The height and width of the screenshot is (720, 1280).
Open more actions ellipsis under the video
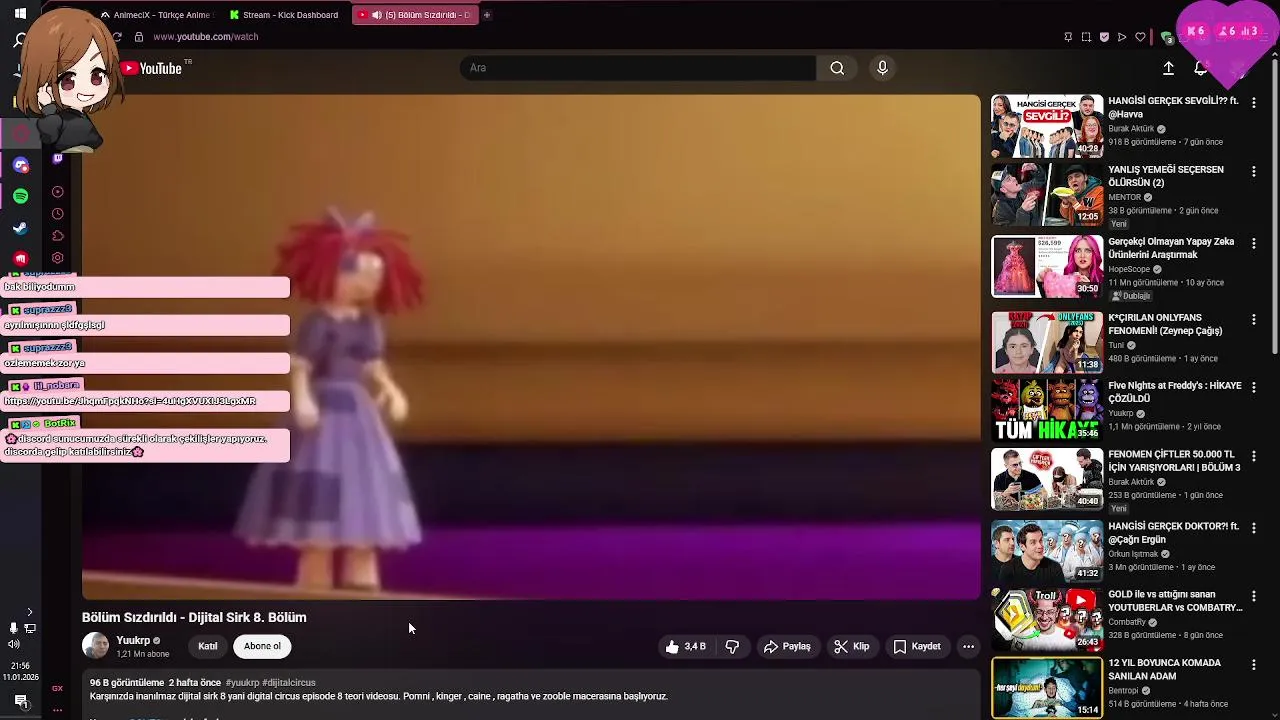point(968,646)
